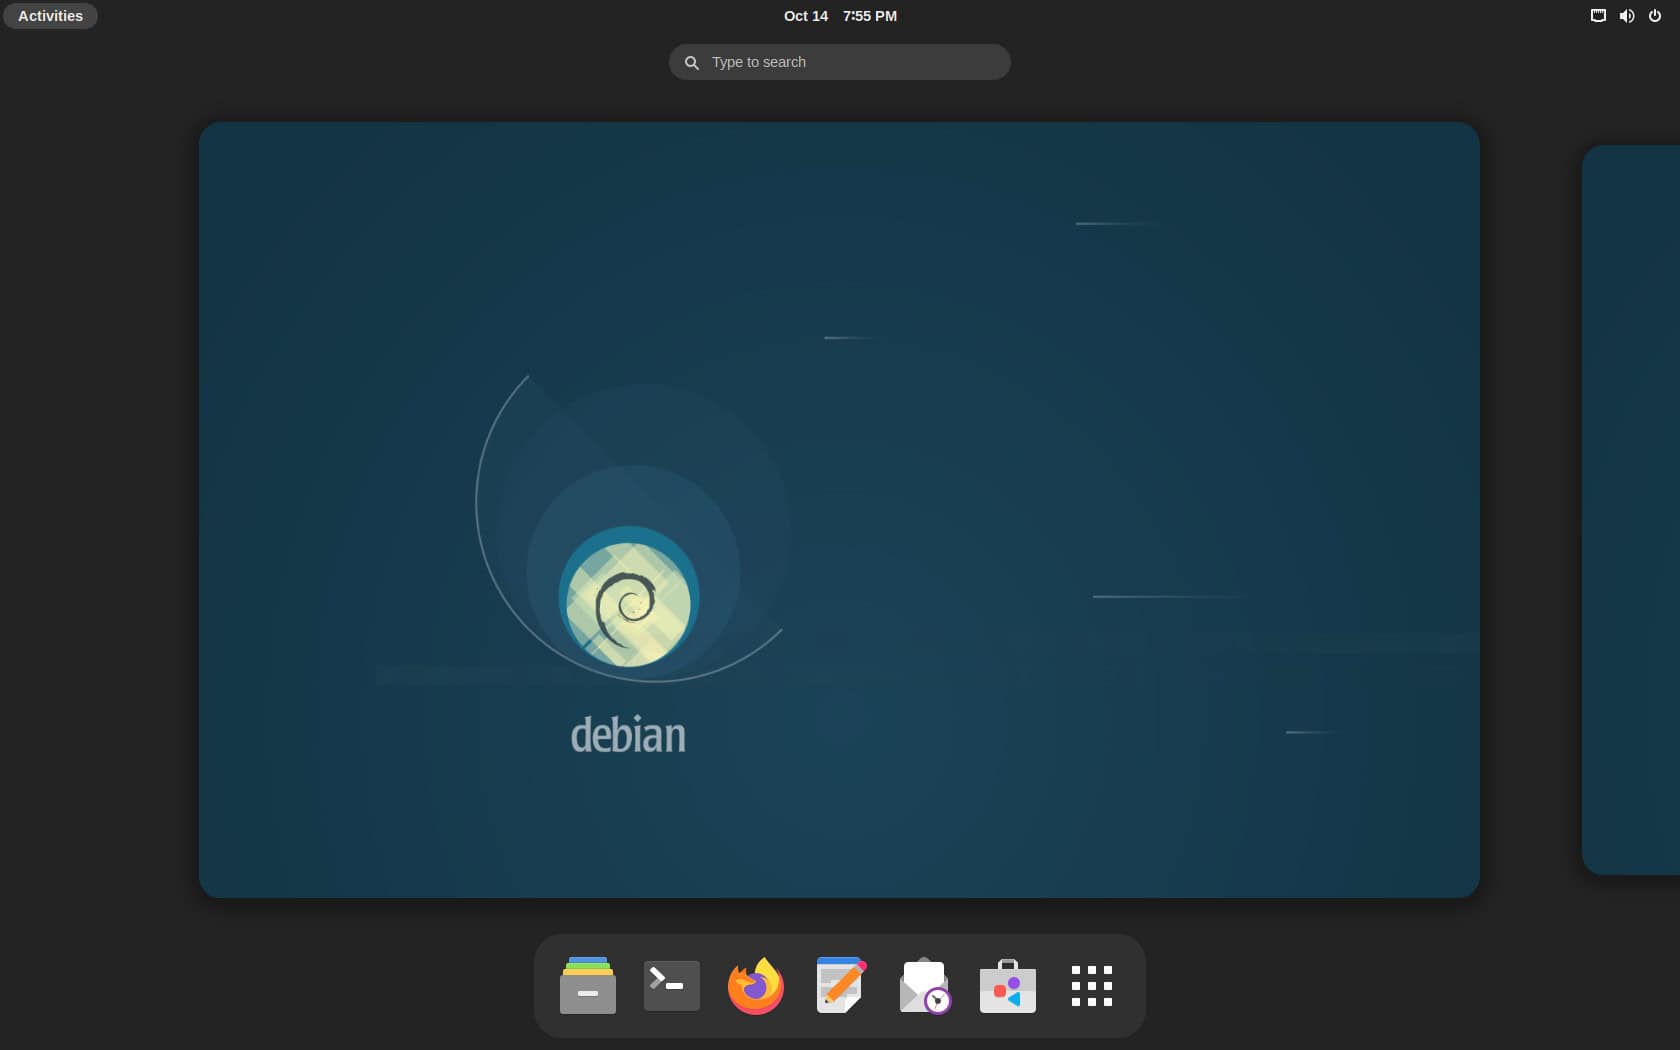Show the all applications grid
This screenshot has height=1050, width=1680.
pos(1091,985)
